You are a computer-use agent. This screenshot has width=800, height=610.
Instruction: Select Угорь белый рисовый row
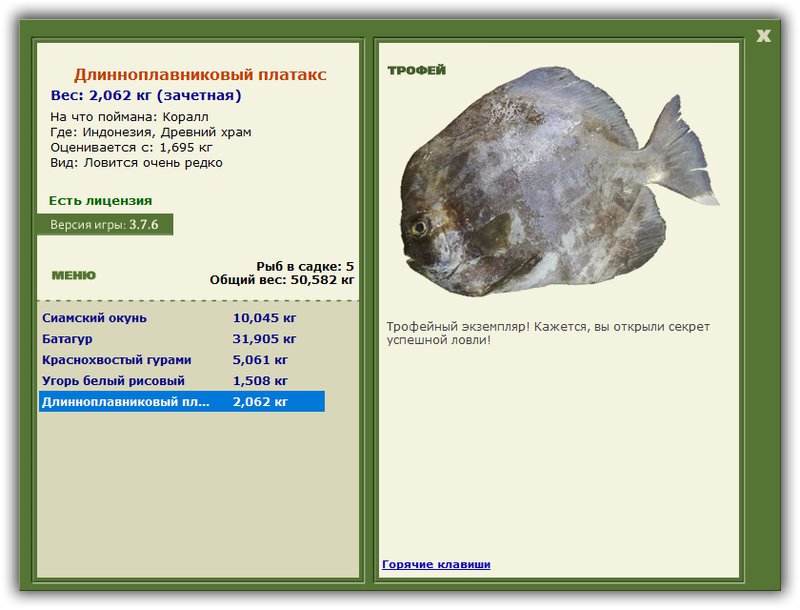click(x=182, y=380)
